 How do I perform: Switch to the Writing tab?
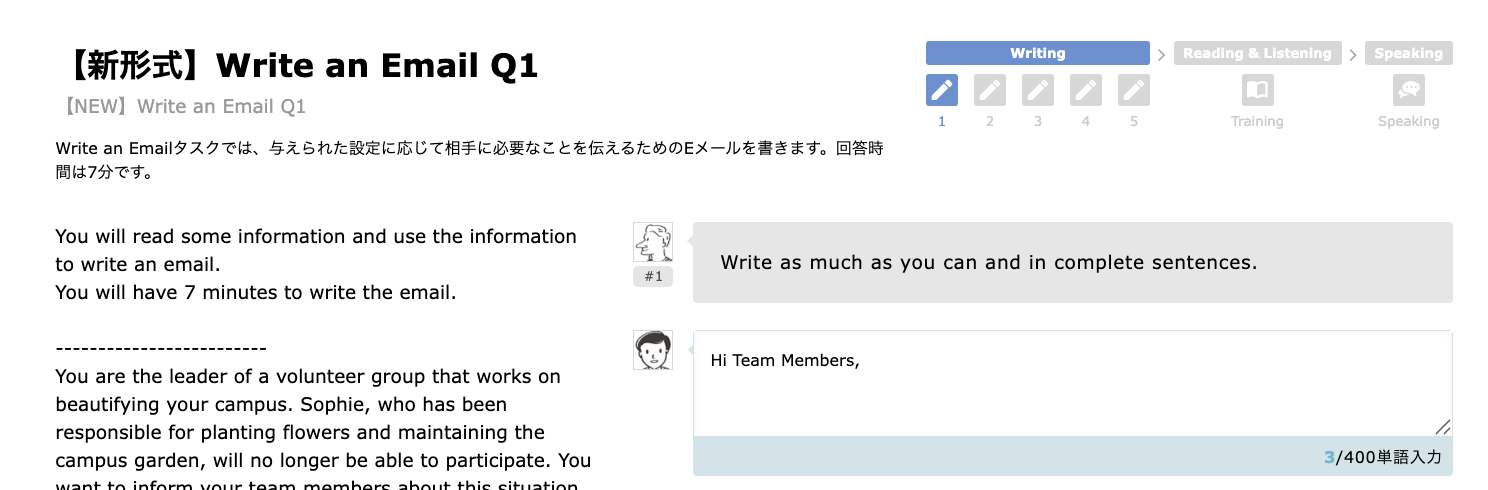(x=1037, y=53)
